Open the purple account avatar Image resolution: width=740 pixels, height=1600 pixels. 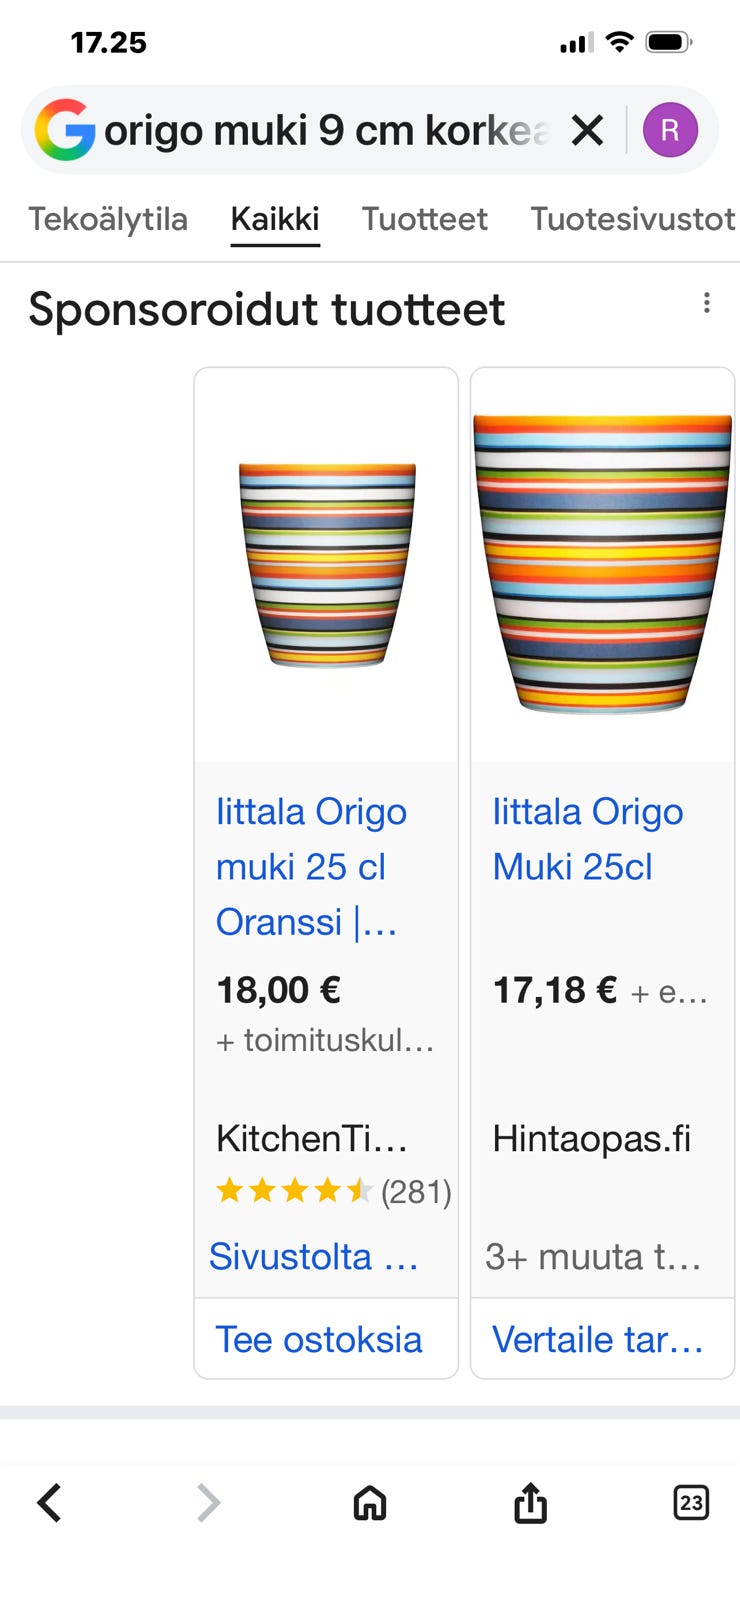coord(670,130)
